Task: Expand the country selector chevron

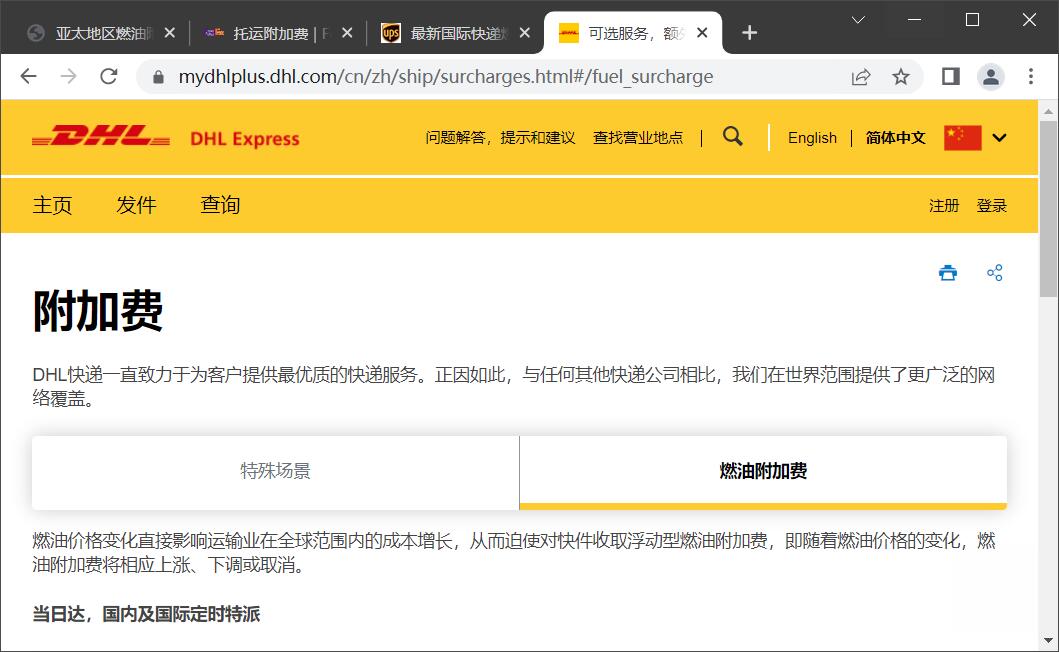Action: (1000, 138)
